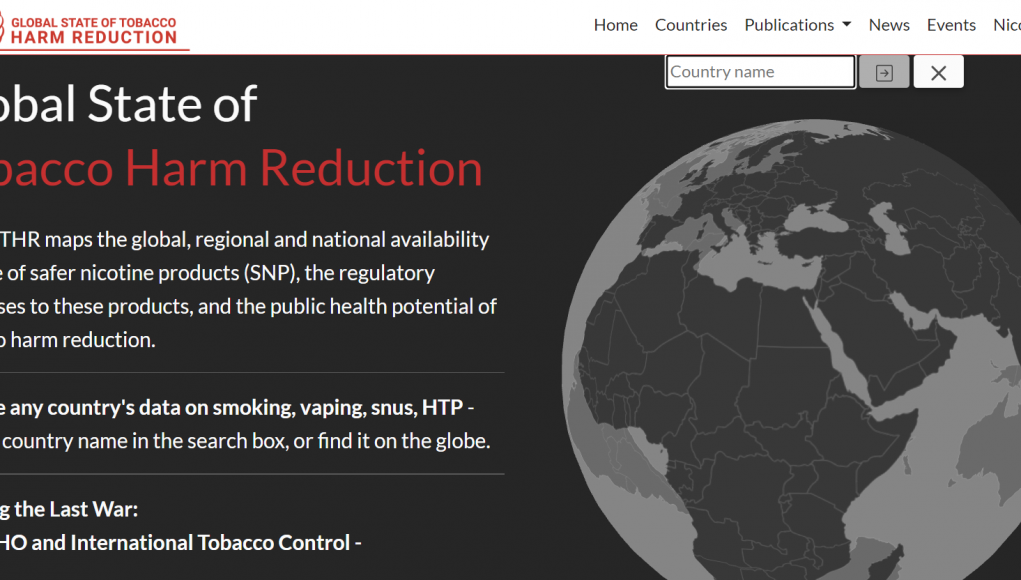The width and height of the screenshot is (1021, 580).
Task: Click the submit arrow icon beside country search
Action: point(884,72)
